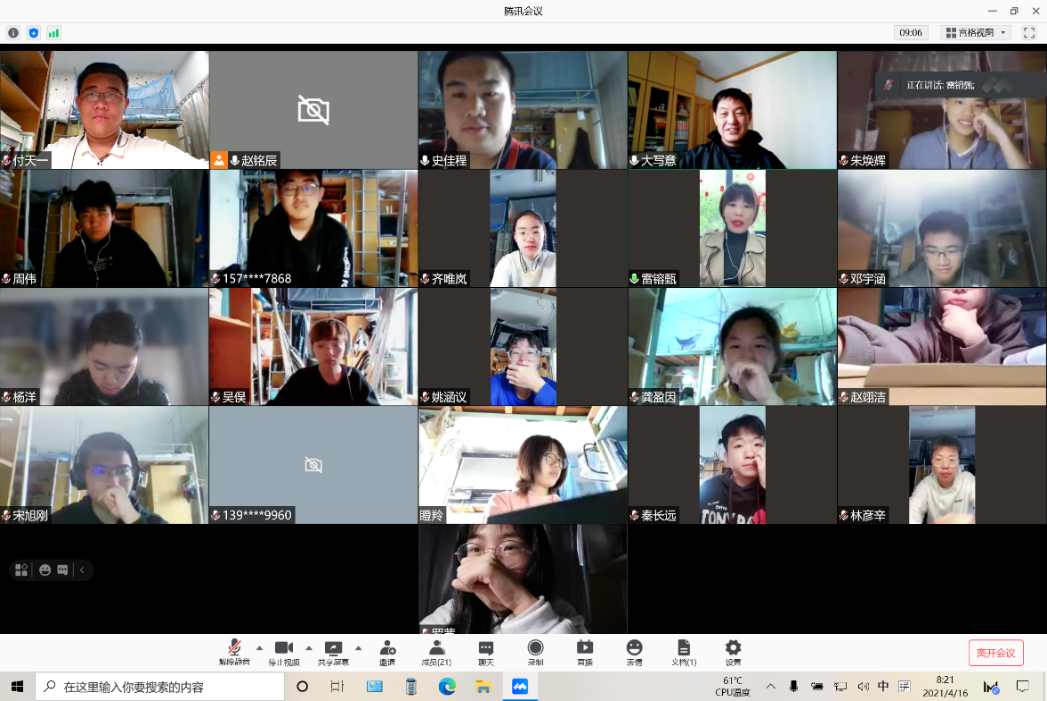Click the chat bubble icon in floating toolbar
1047x701 pixels.
click(x=63, y=569)
